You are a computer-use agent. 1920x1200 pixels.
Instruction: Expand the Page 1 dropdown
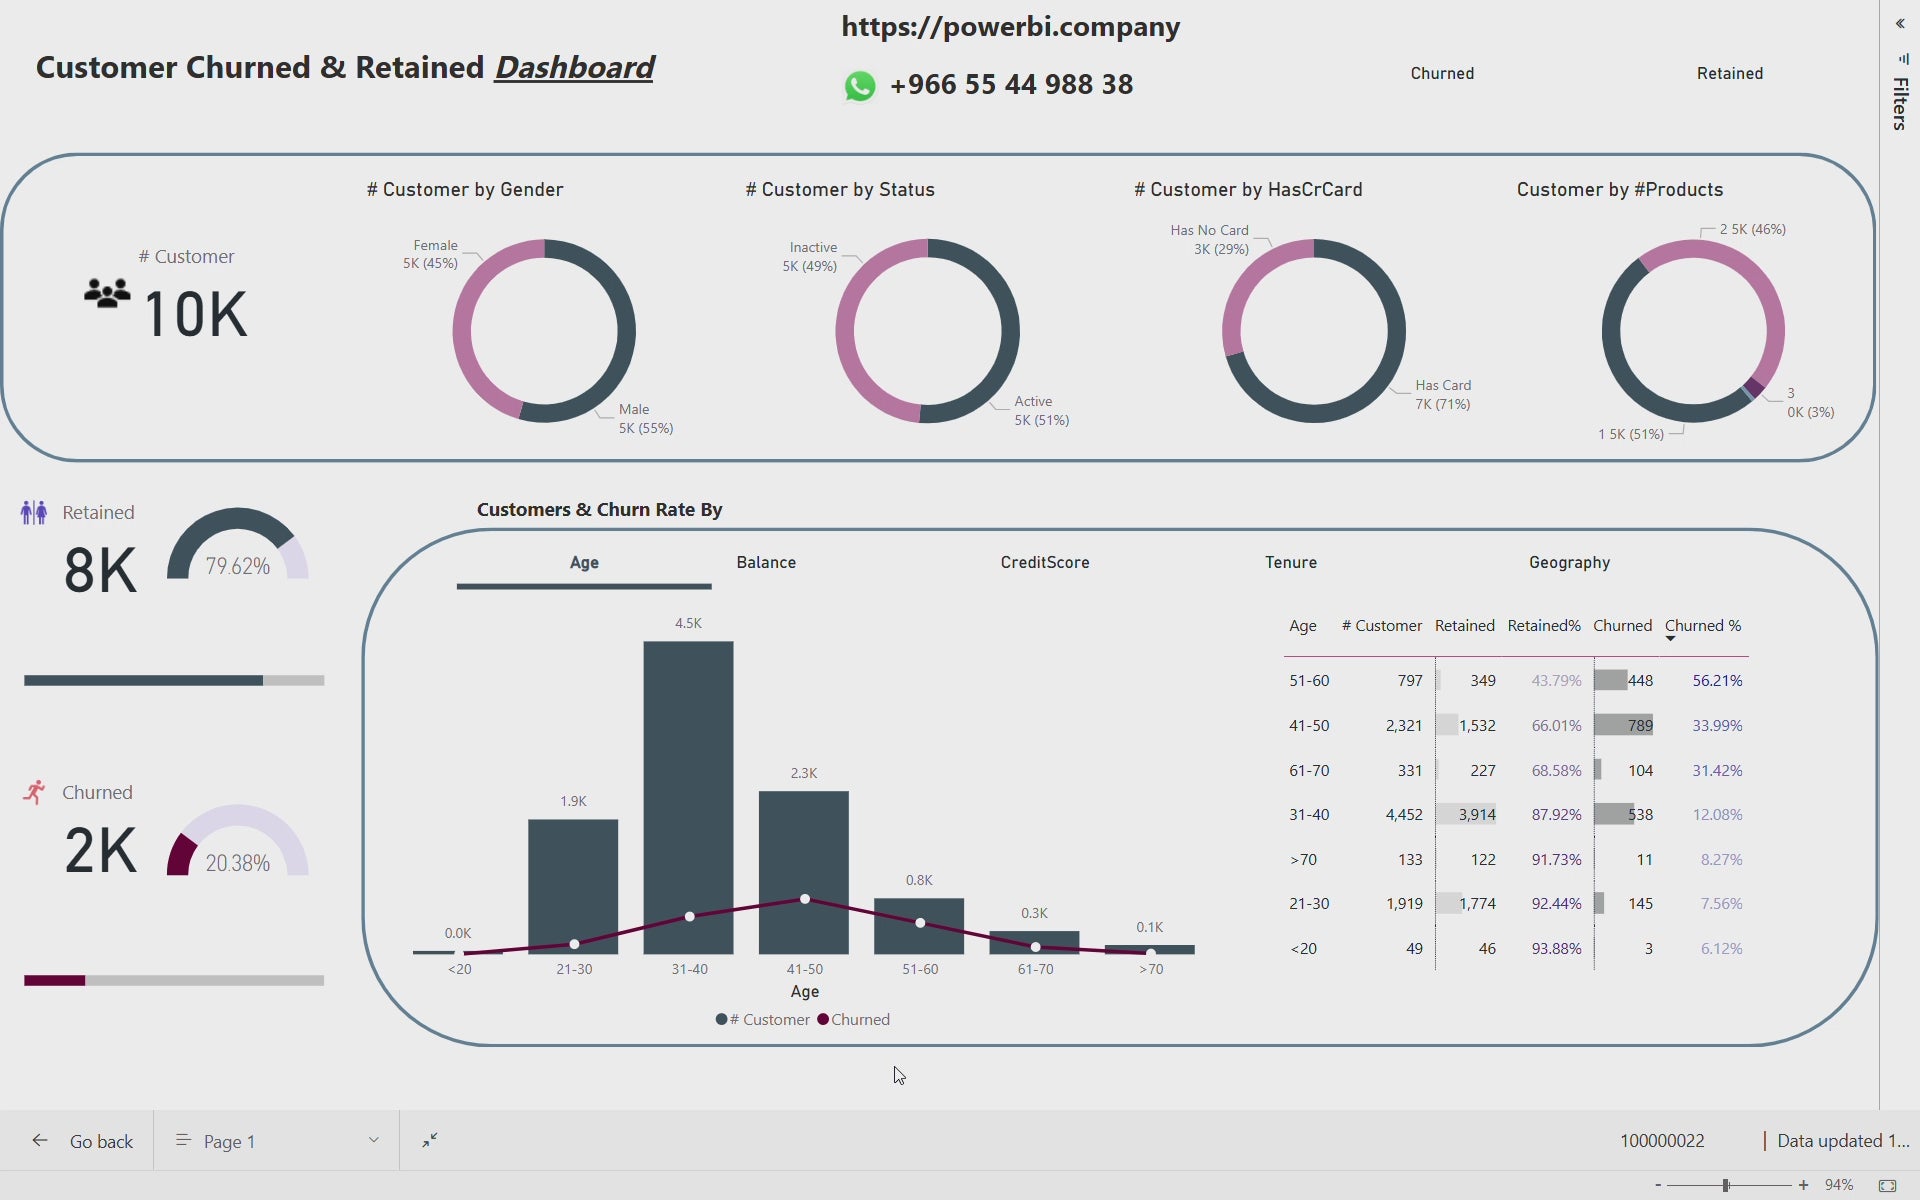coord(374,1140)
